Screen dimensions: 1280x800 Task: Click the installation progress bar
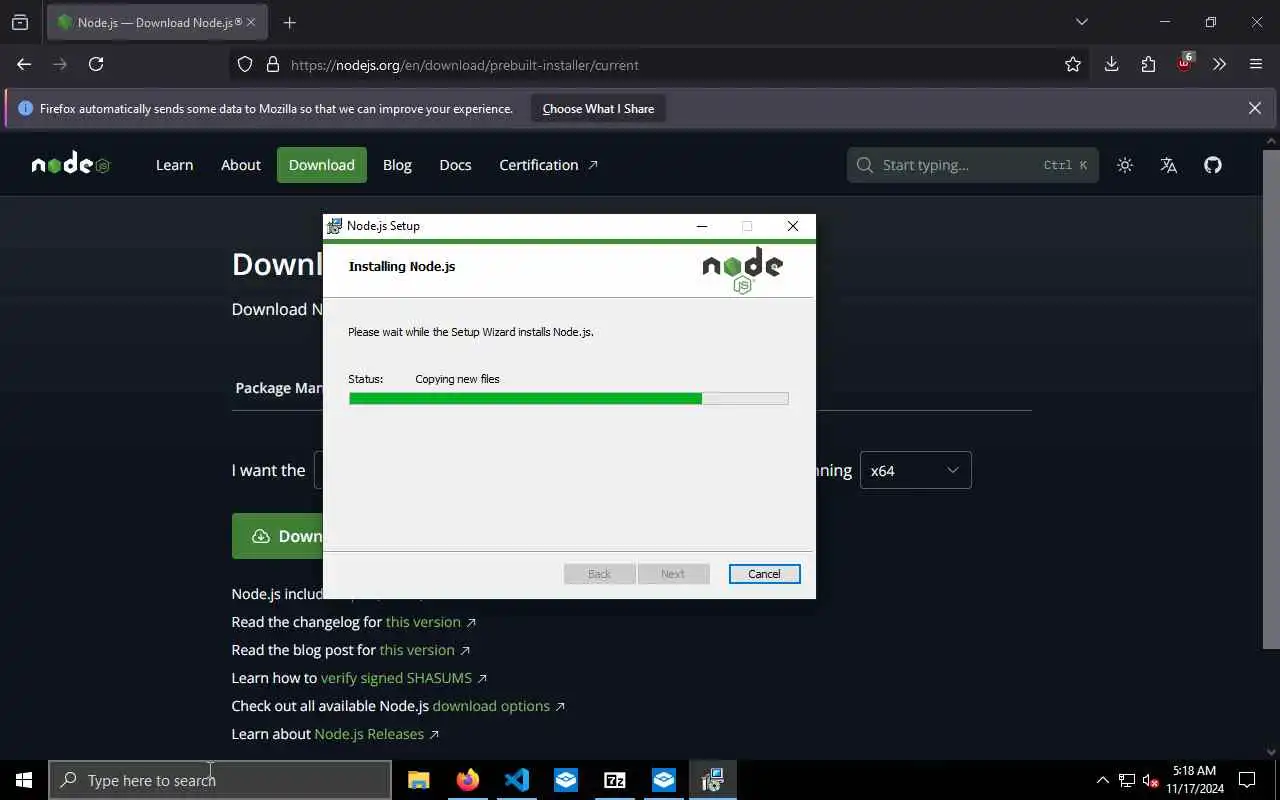pyautogui.click(x=568, y=398)
